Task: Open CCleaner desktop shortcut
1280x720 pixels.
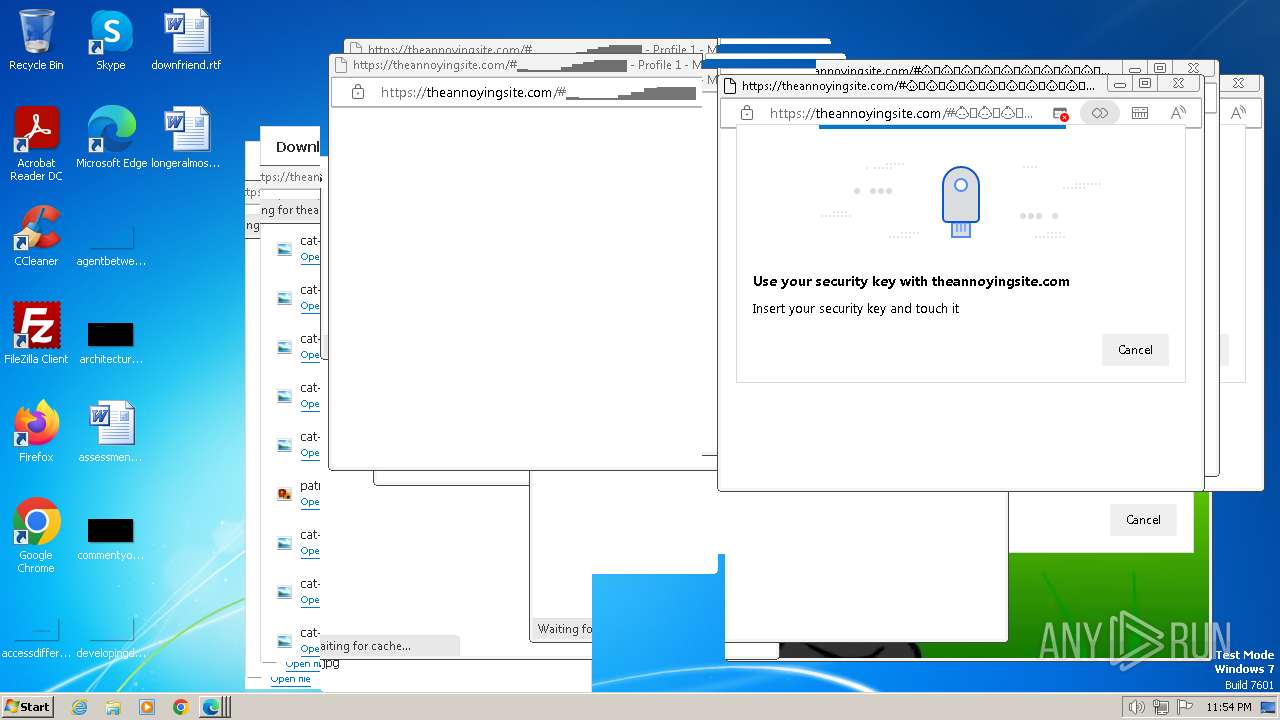Action: (36, 236)
